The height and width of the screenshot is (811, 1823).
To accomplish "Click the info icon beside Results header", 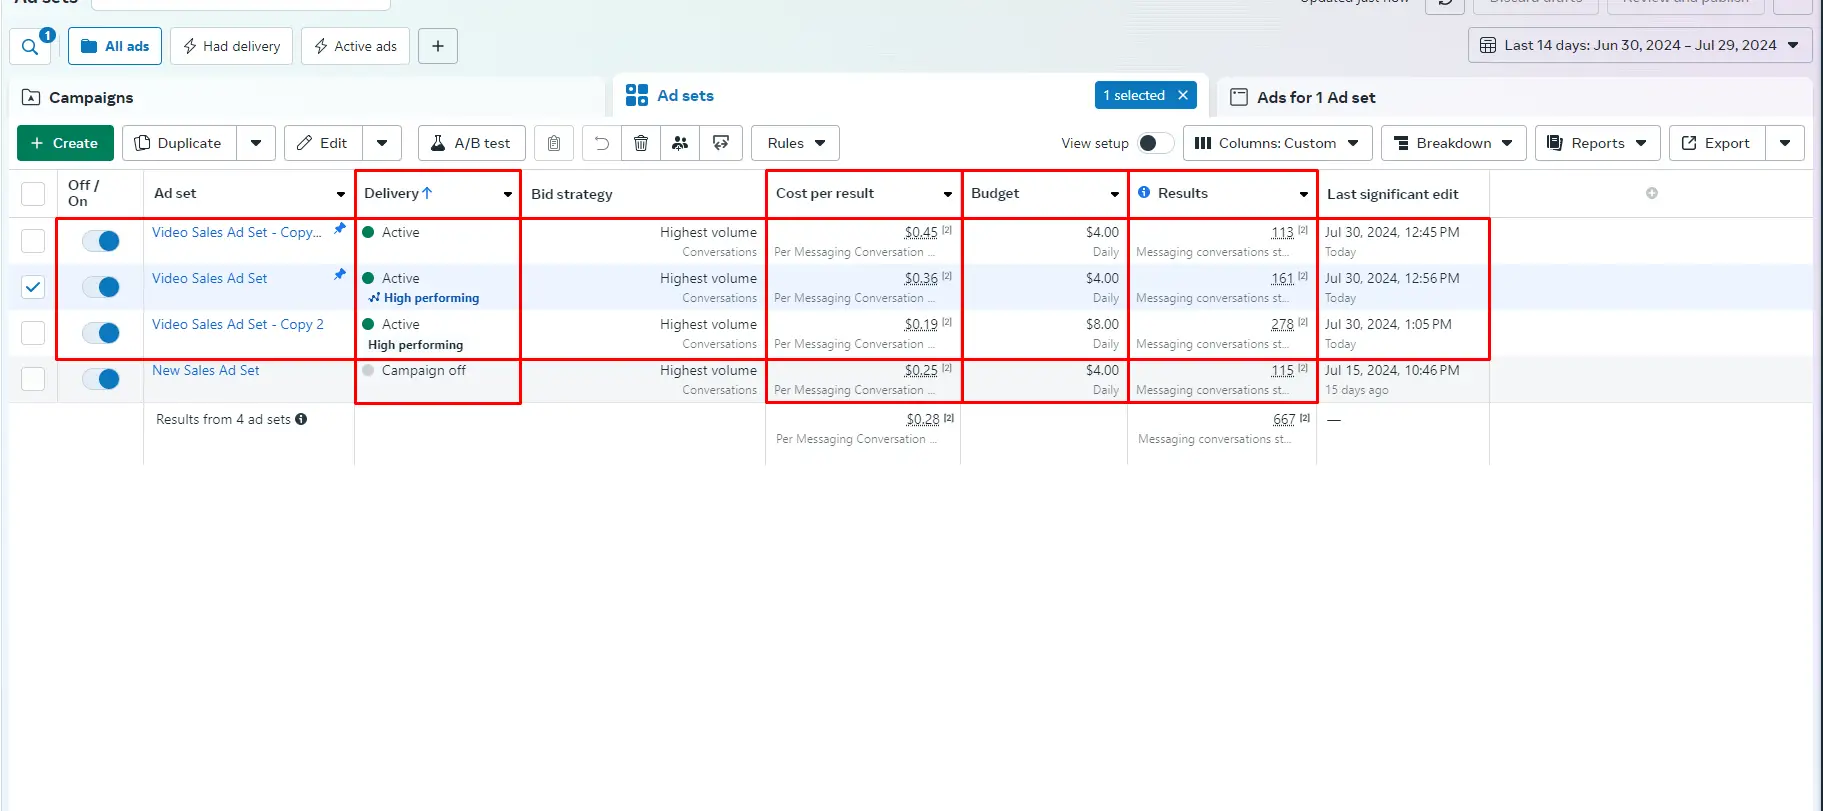I will (x=1144, y=192).
